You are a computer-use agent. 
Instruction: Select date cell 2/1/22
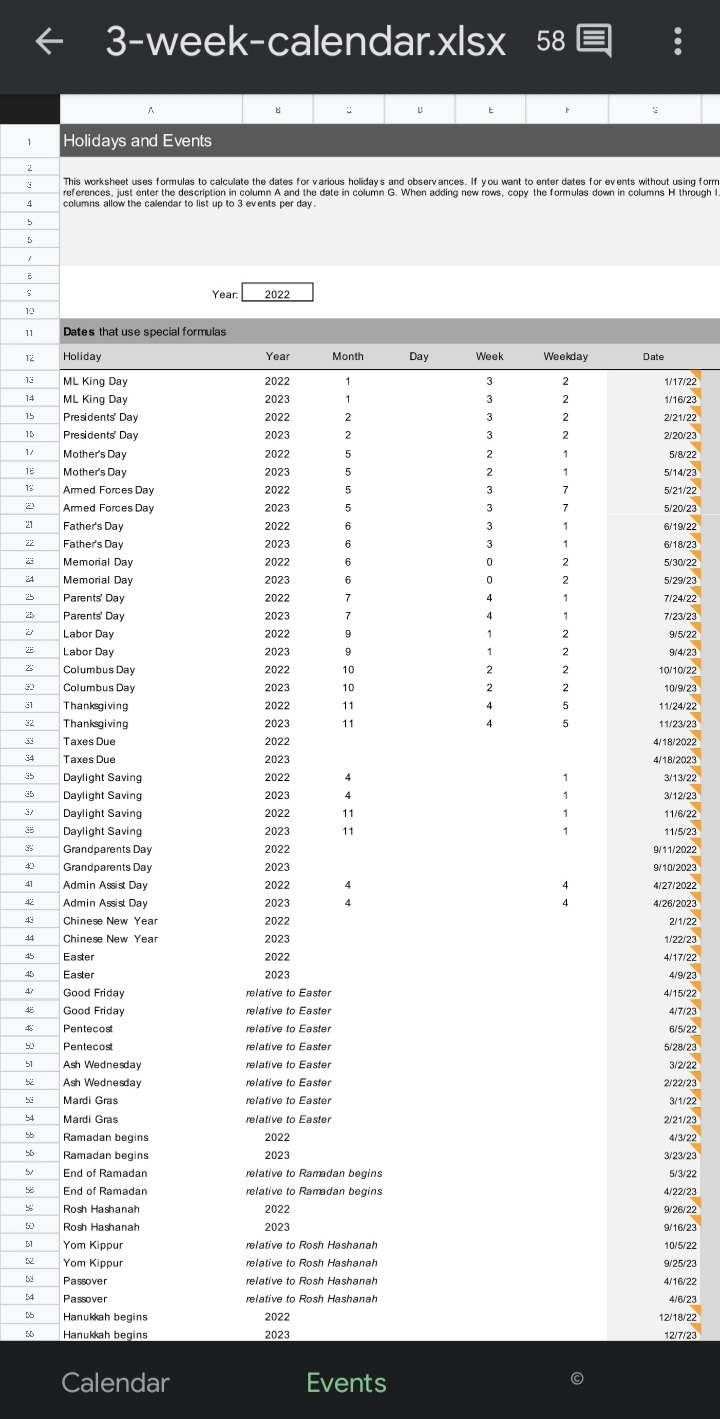tap(655, 921)
